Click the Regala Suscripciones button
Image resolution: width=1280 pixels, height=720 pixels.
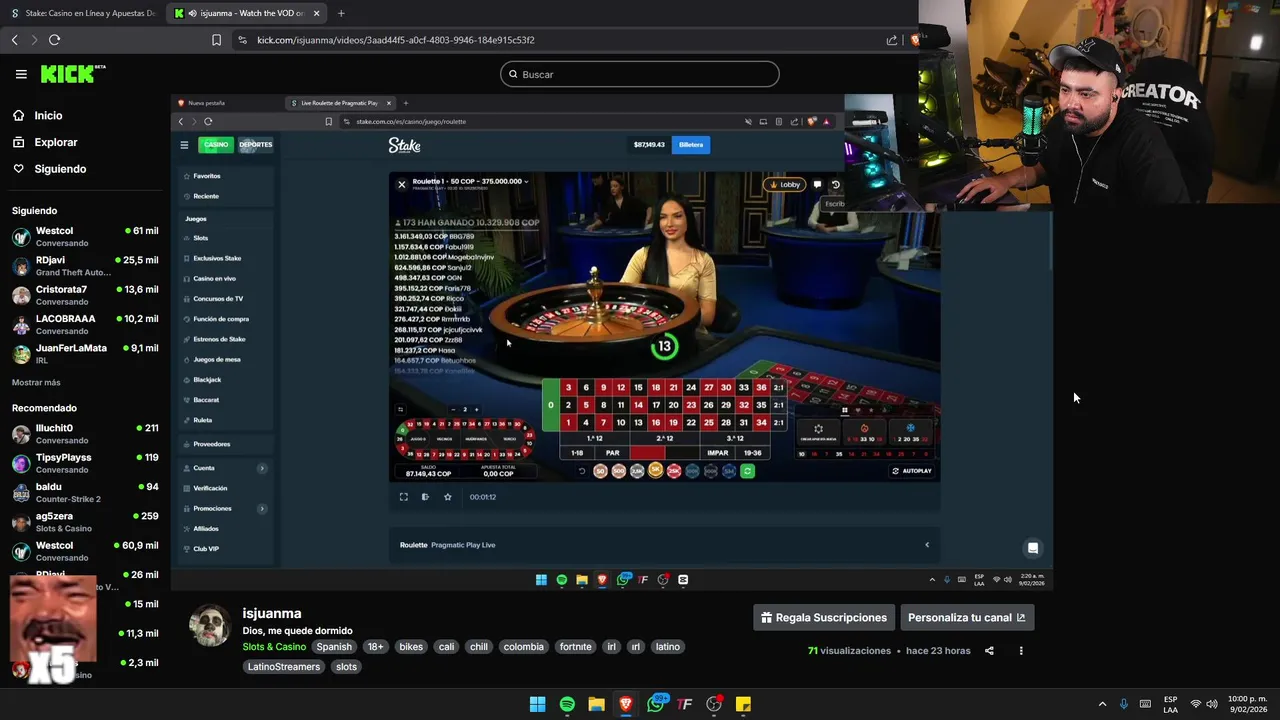point(823,618)
